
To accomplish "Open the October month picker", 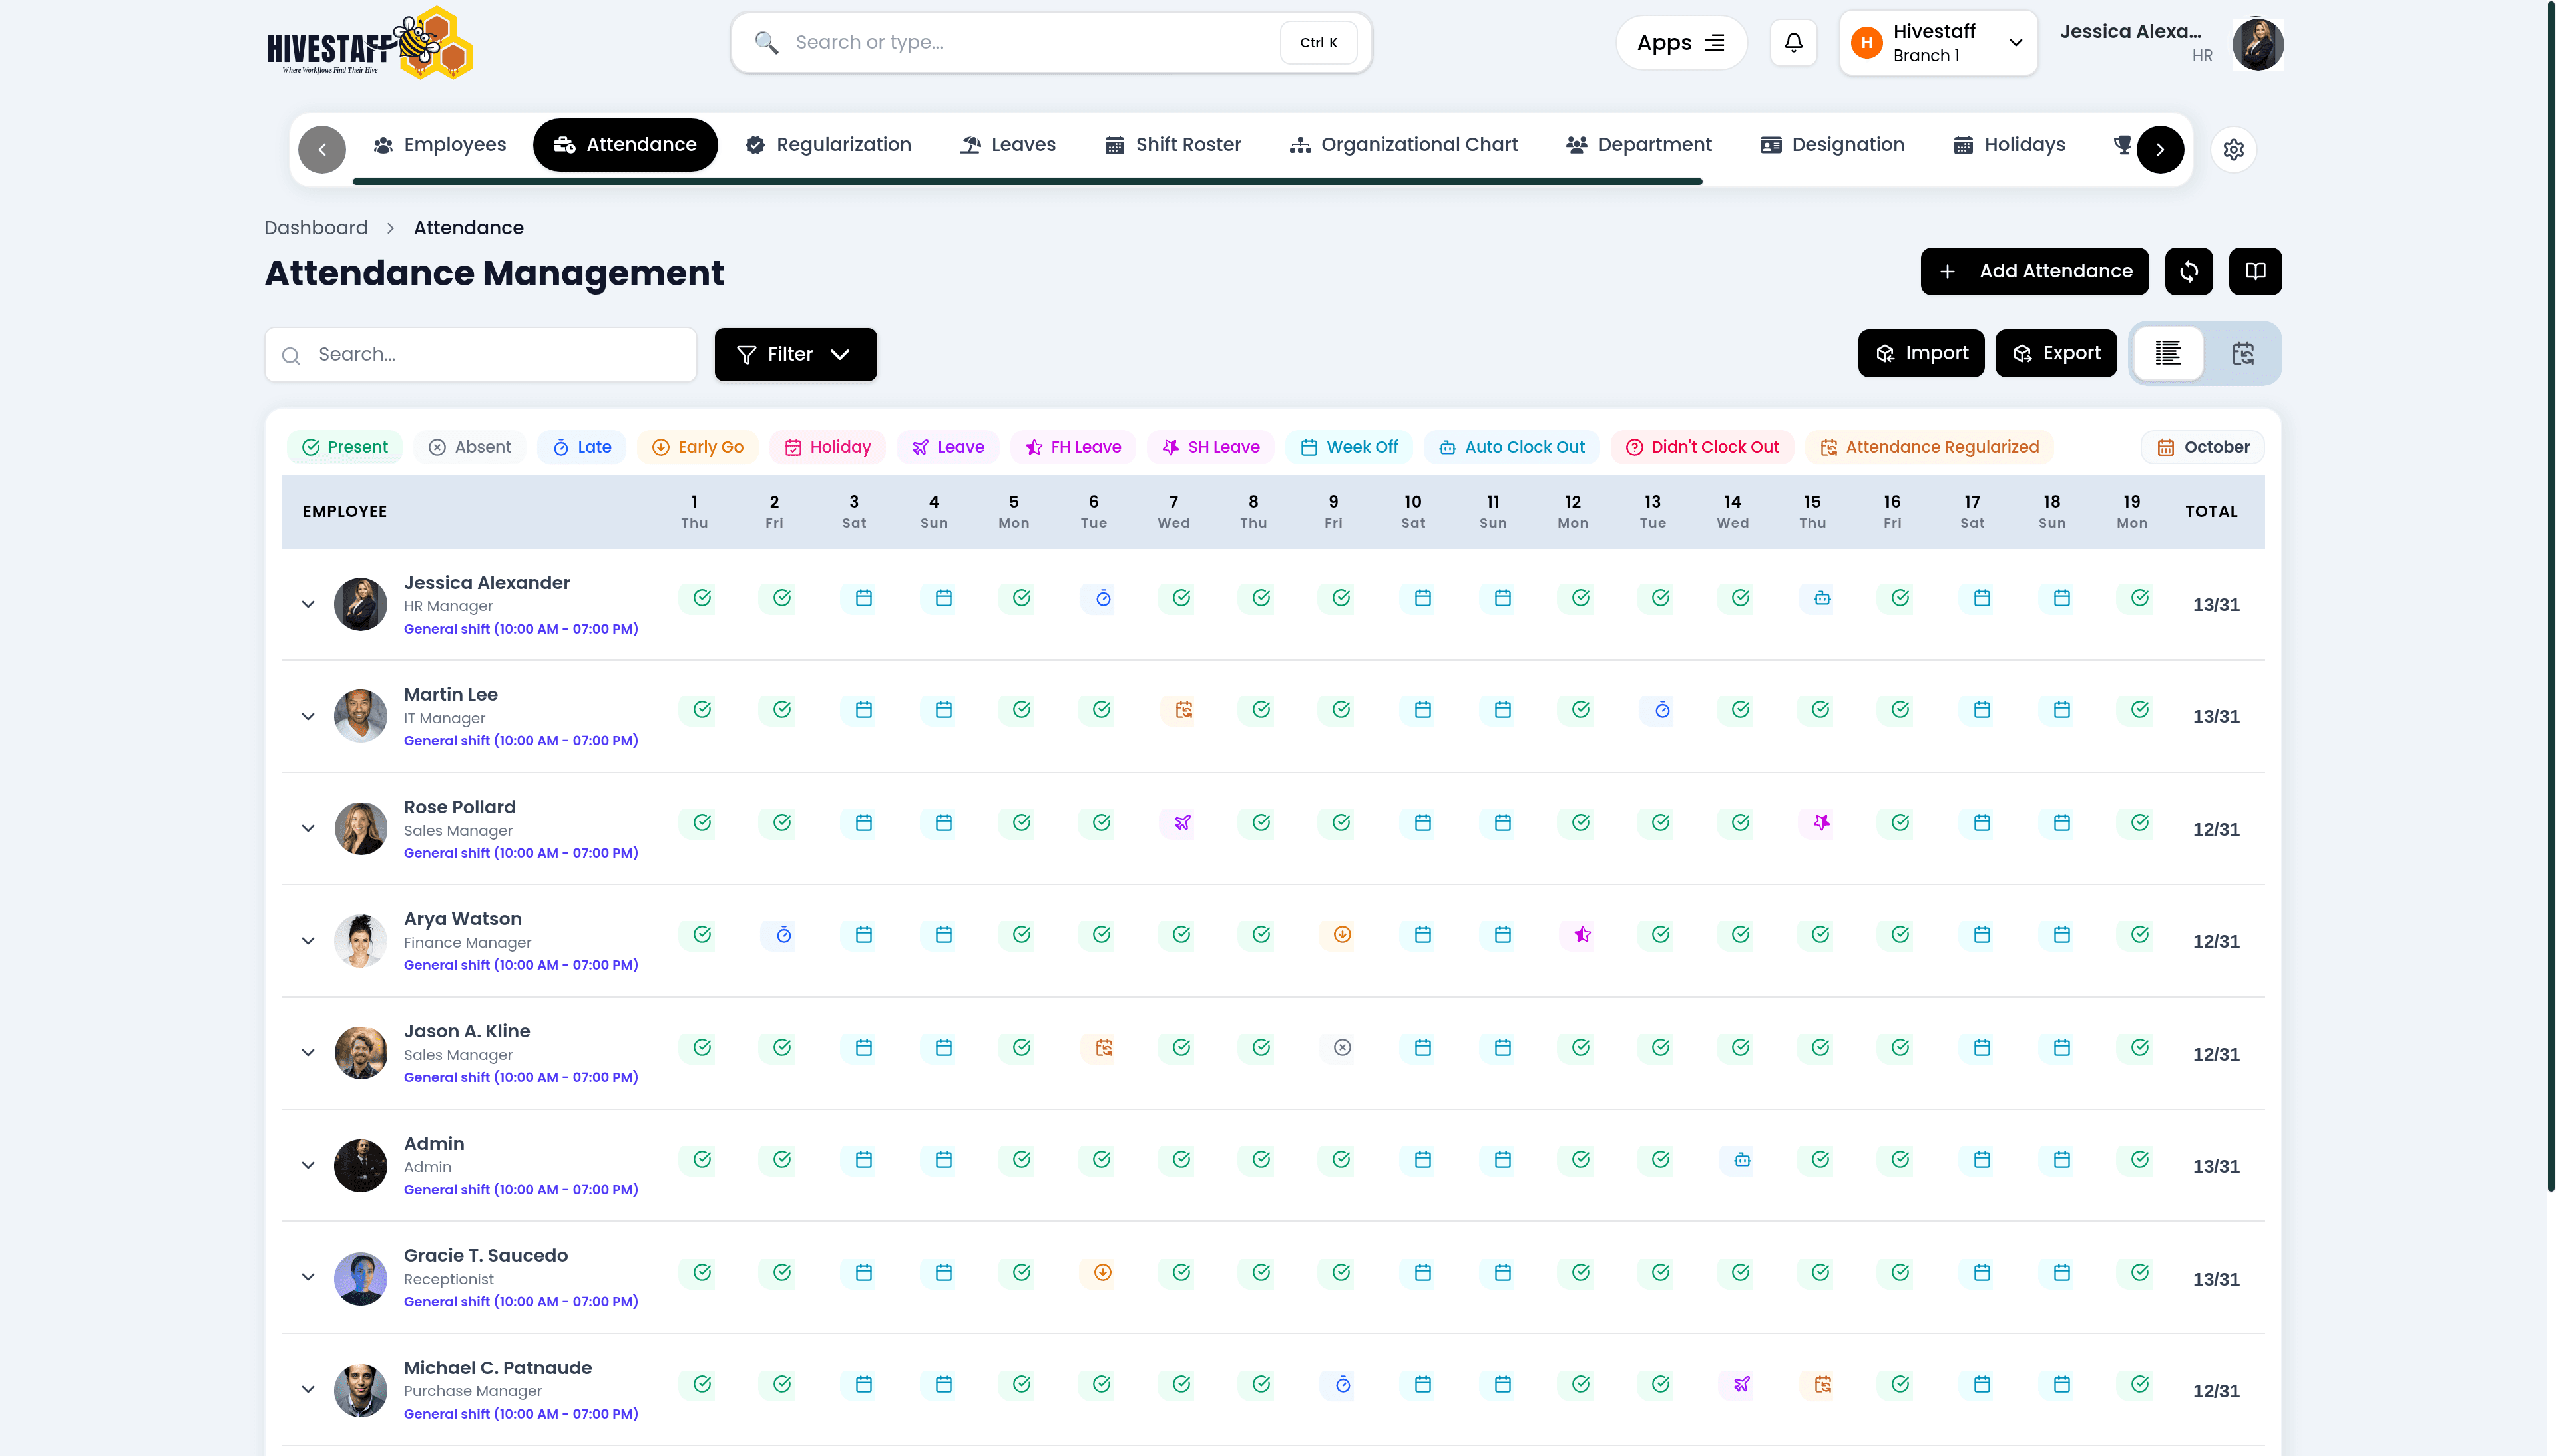I will coord(2202,447).
